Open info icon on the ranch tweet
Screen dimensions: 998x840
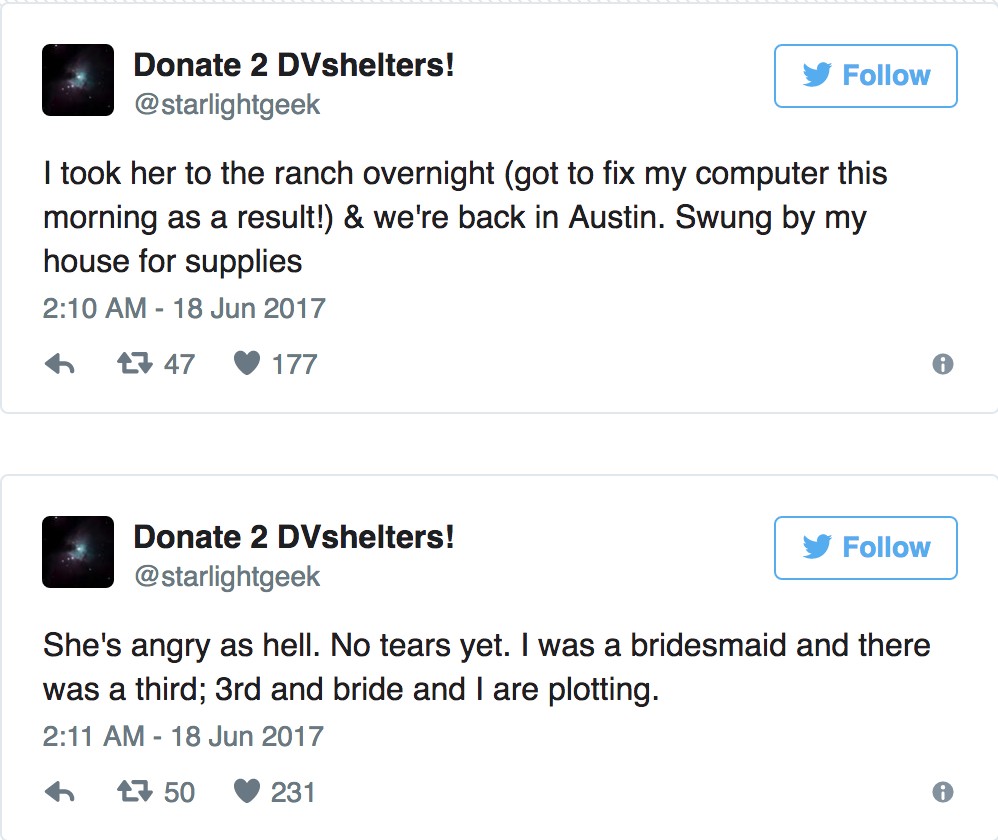click(x=942, y=365)
